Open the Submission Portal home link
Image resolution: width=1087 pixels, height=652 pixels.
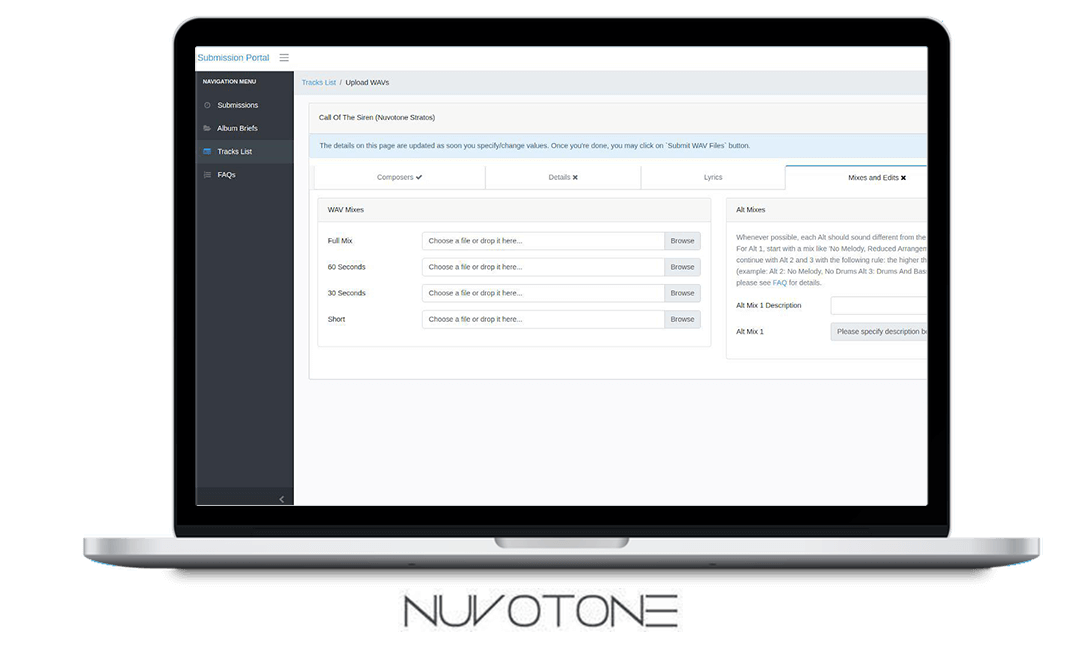coord(233,58)
